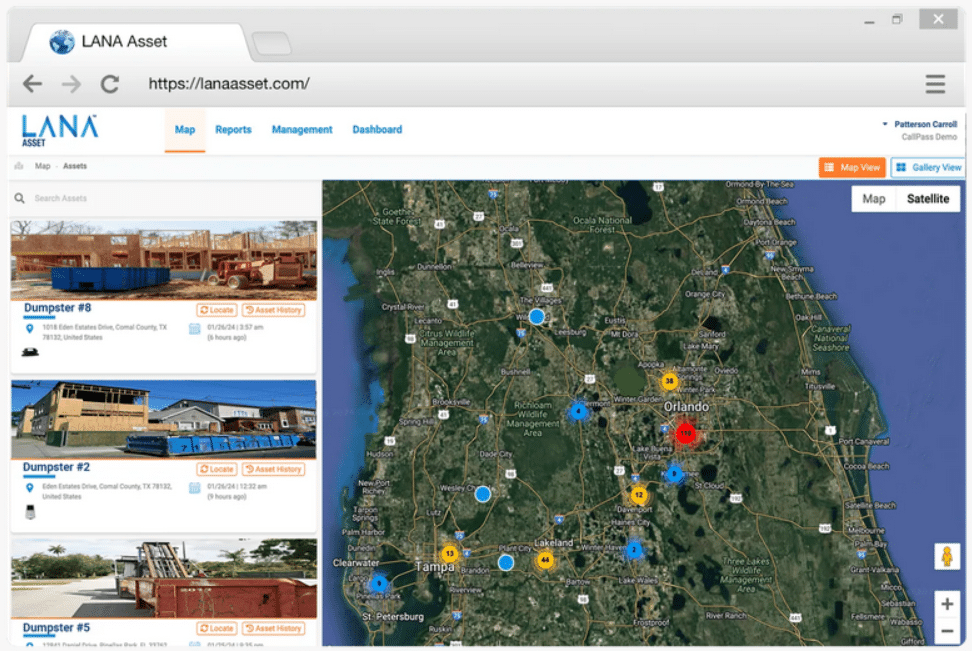Click Locate for Dumpster #8
The image size is (972, 651).
(216, 310)
